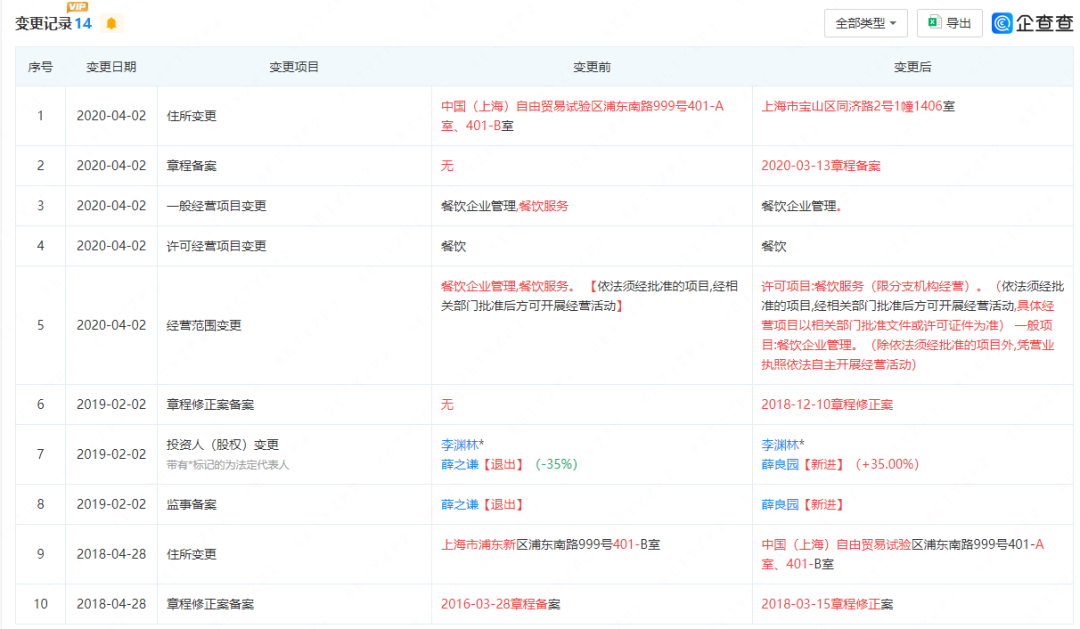Click the 变更前 column header
Viewport: 1080px width, 629px height.
pos(592,67)
